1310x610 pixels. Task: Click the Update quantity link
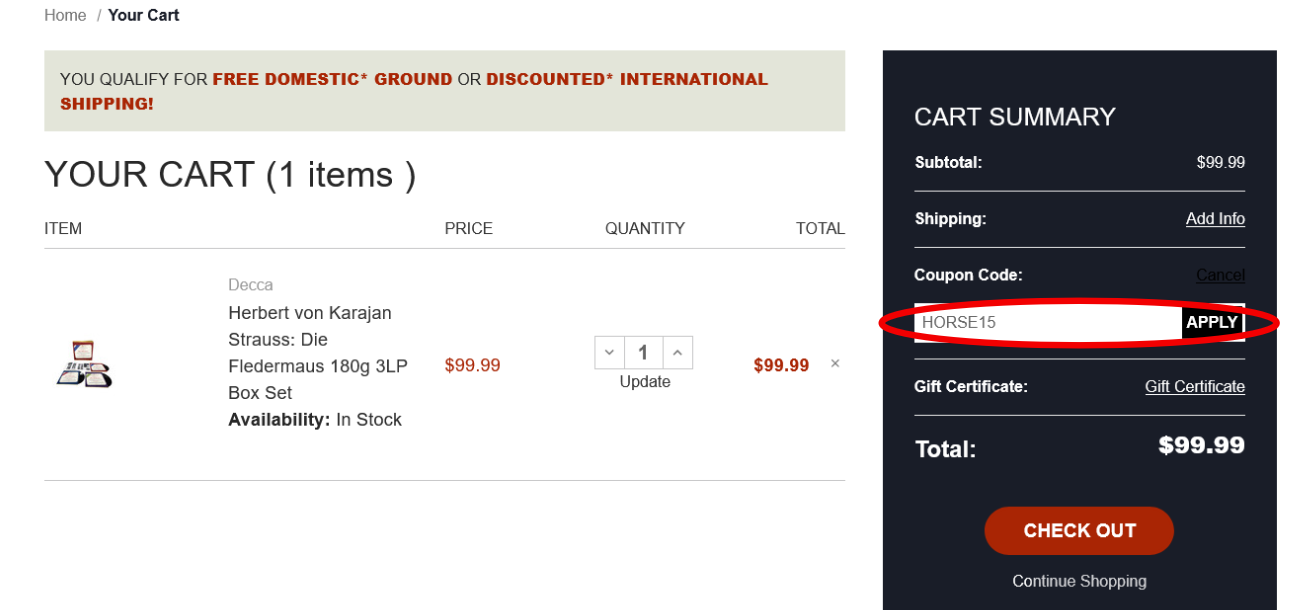(645, 381)
